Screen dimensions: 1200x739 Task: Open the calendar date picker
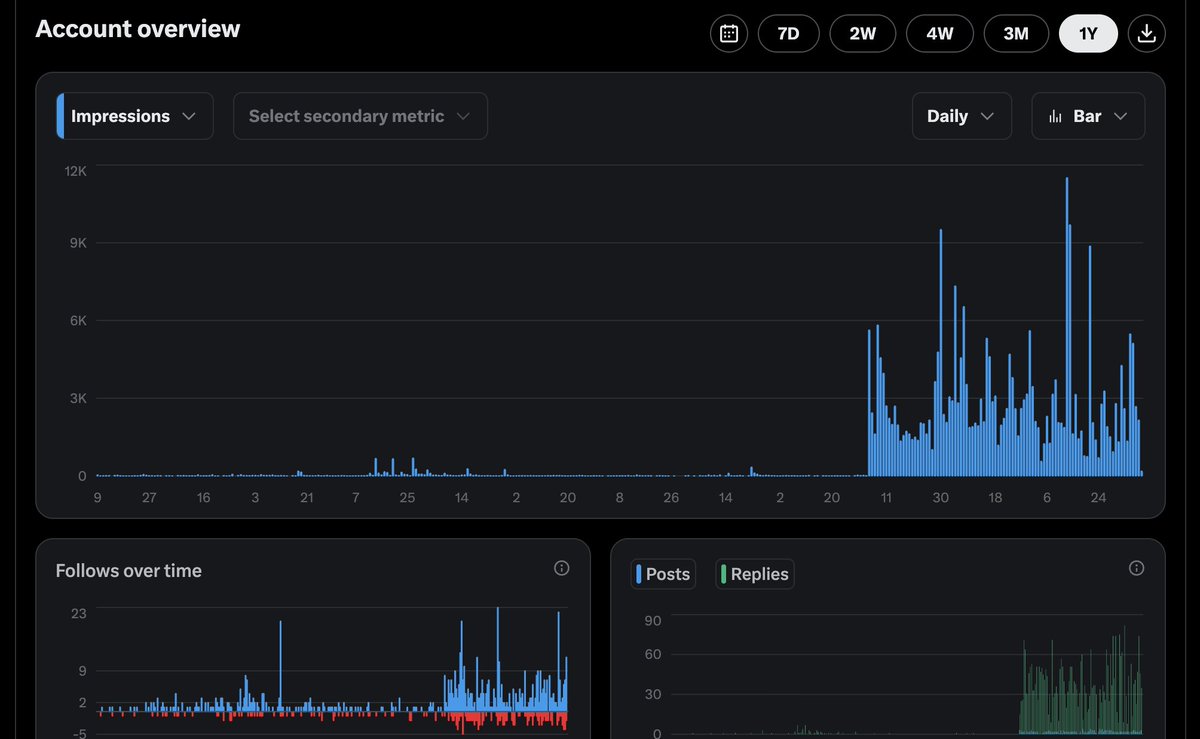tap(729, 33)
